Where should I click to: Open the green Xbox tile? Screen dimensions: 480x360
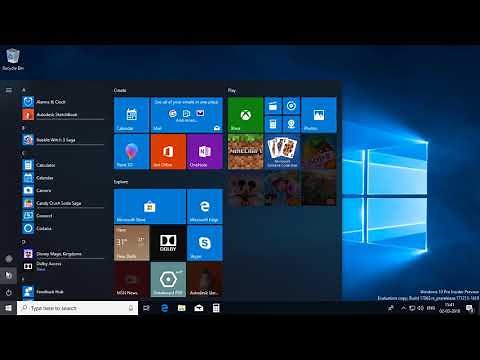coord(245,115)
